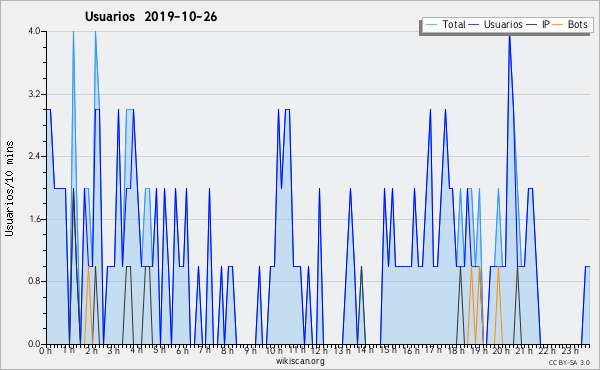
Task: Click the 22 h x-axis label
Action: (547, 351)
